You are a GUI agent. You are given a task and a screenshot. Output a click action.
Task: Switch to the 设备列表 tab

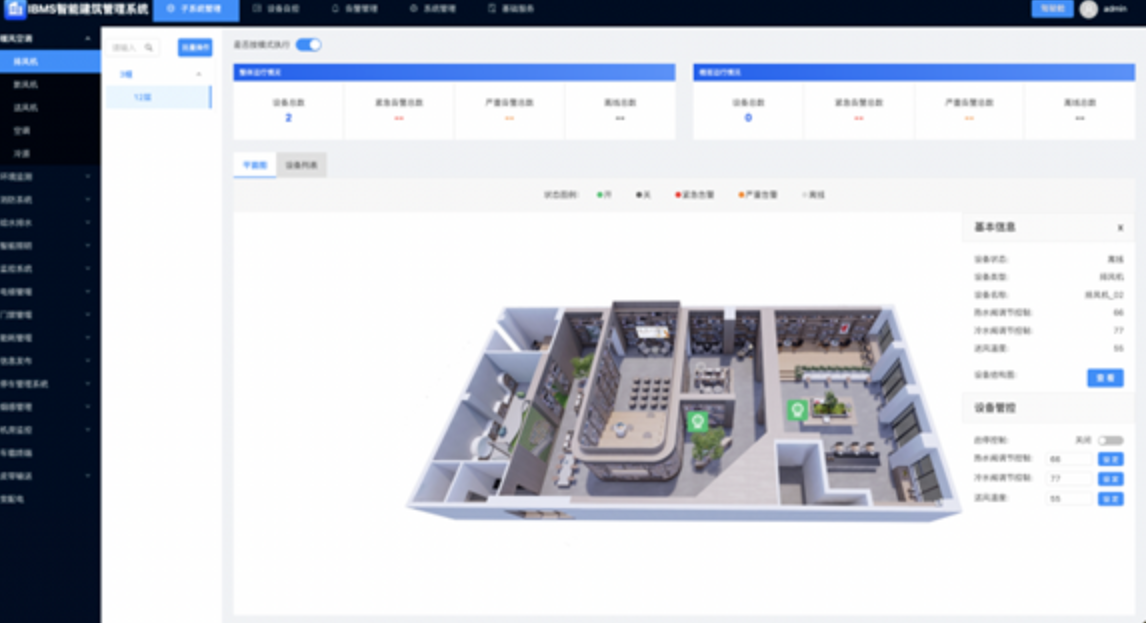tap(301, 166)
